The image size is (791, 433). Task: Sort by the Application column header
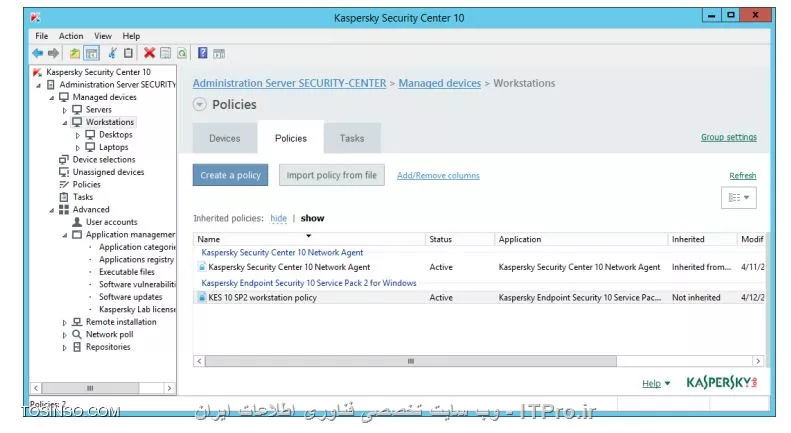click(581, 239)
